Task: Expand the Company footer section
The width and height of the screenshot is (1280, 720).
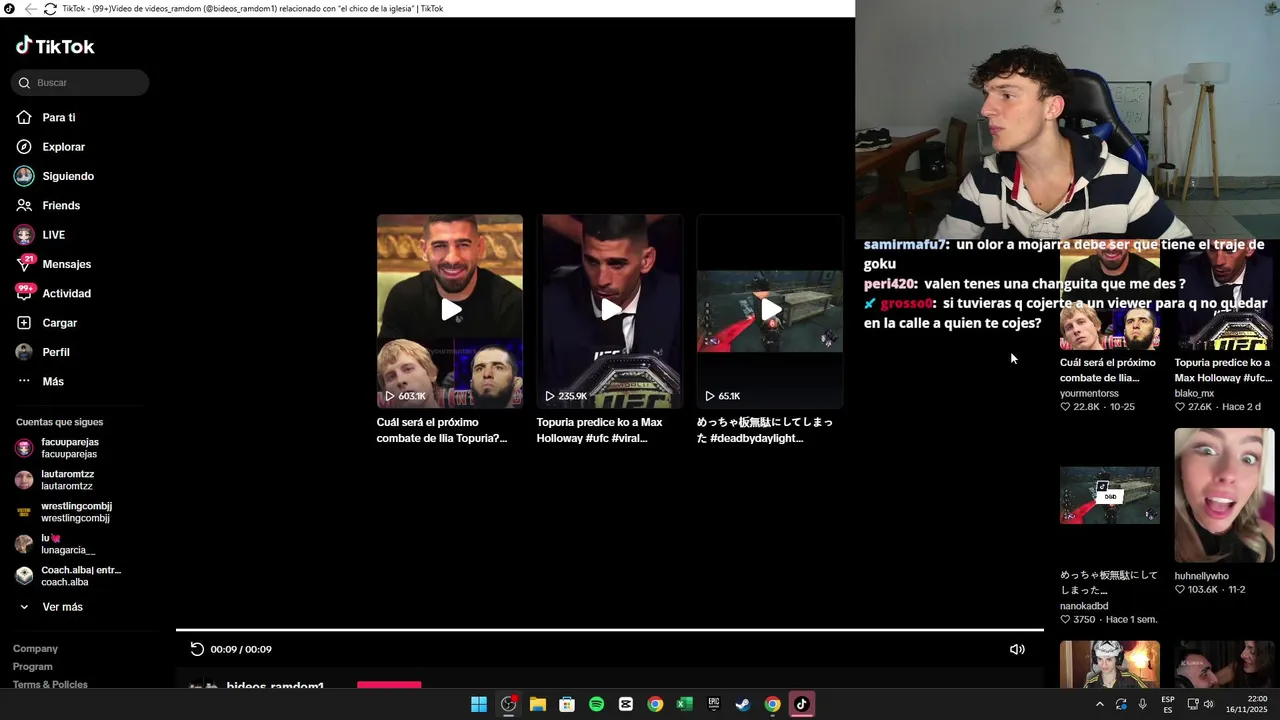Action: pyautogui.click(x=35, y=649)
